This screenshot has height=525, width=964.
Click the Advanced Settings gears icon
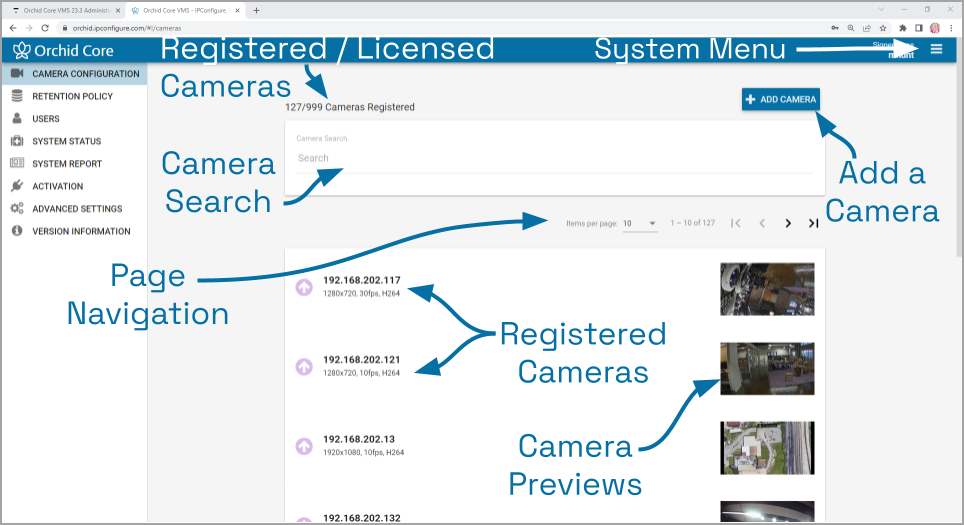(x=17, y=208)
